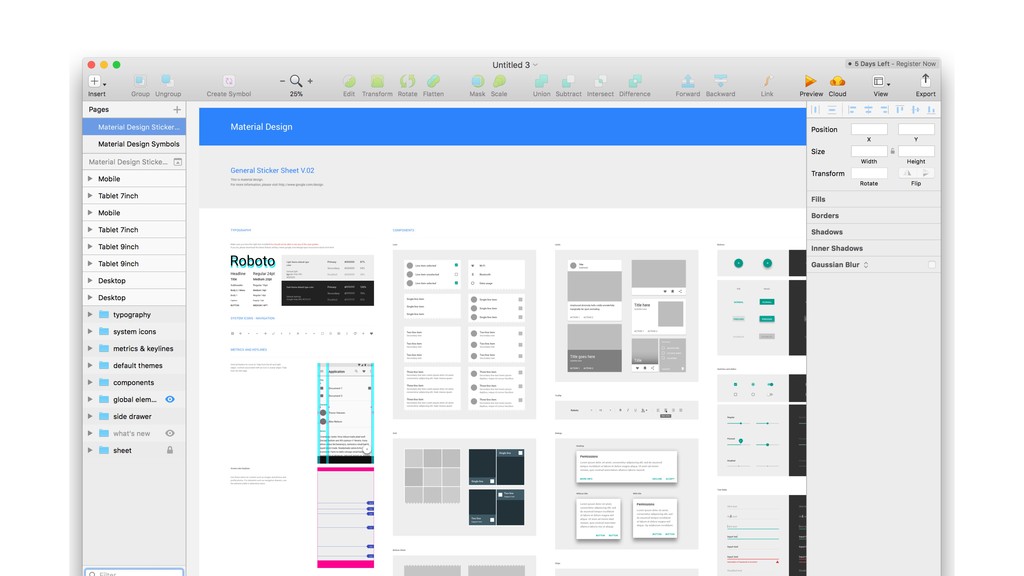The width and height of the screenshot is (1024, 576).
Task: Click the Export icon
Action: (925, 80)
